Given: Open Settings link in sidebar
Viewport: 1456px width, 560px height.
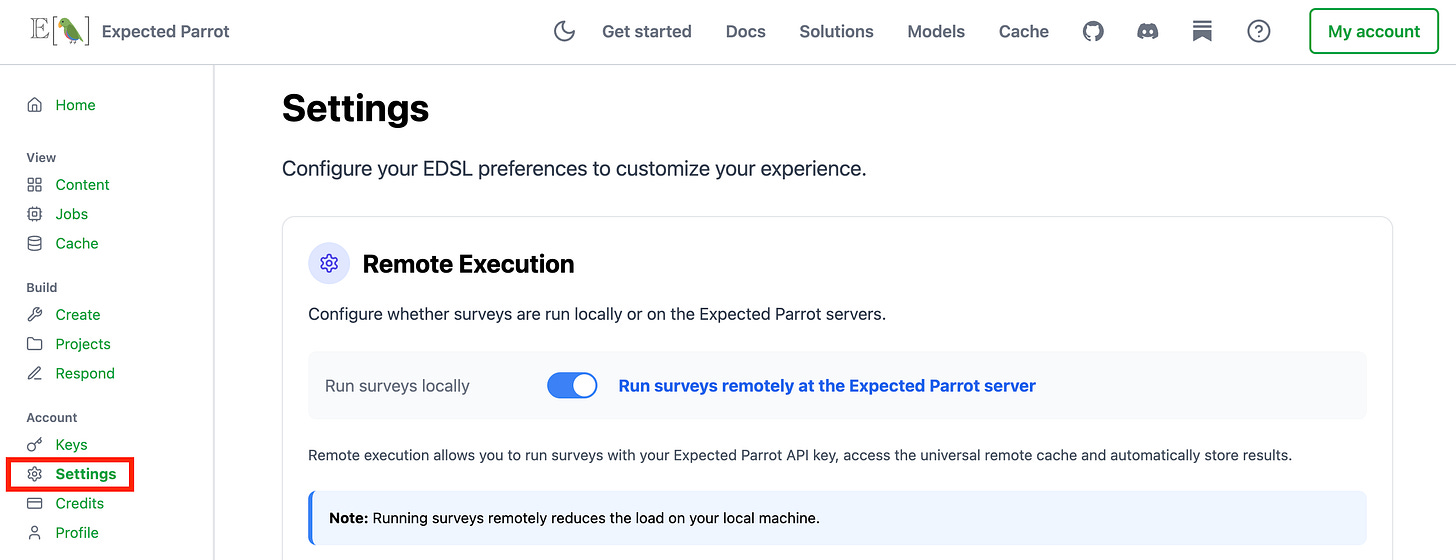Looking at the screenshot, I should tap(86, 474).
